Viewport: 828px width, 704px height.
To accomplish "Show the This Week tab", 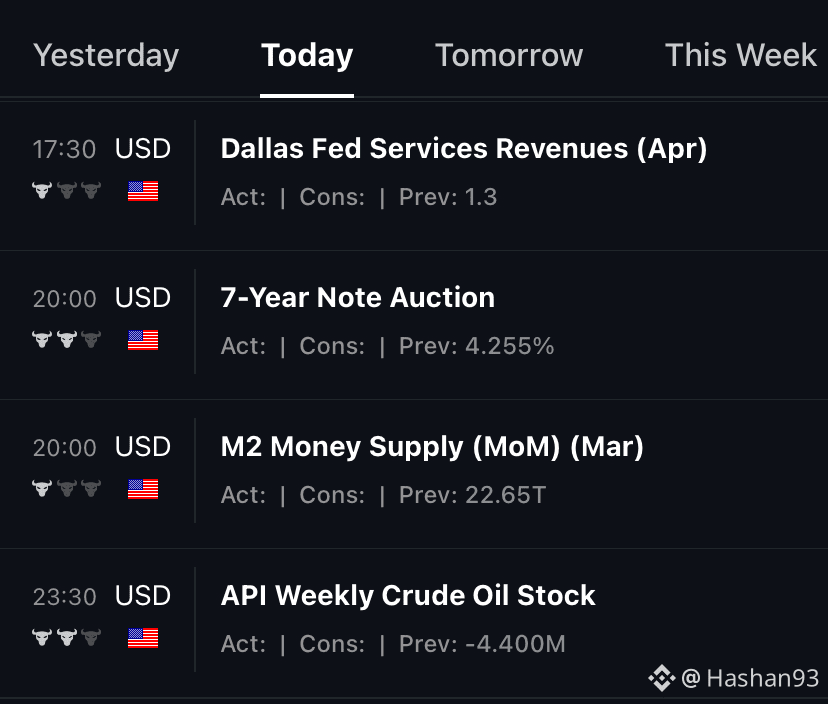I will (x=741, y=55).
